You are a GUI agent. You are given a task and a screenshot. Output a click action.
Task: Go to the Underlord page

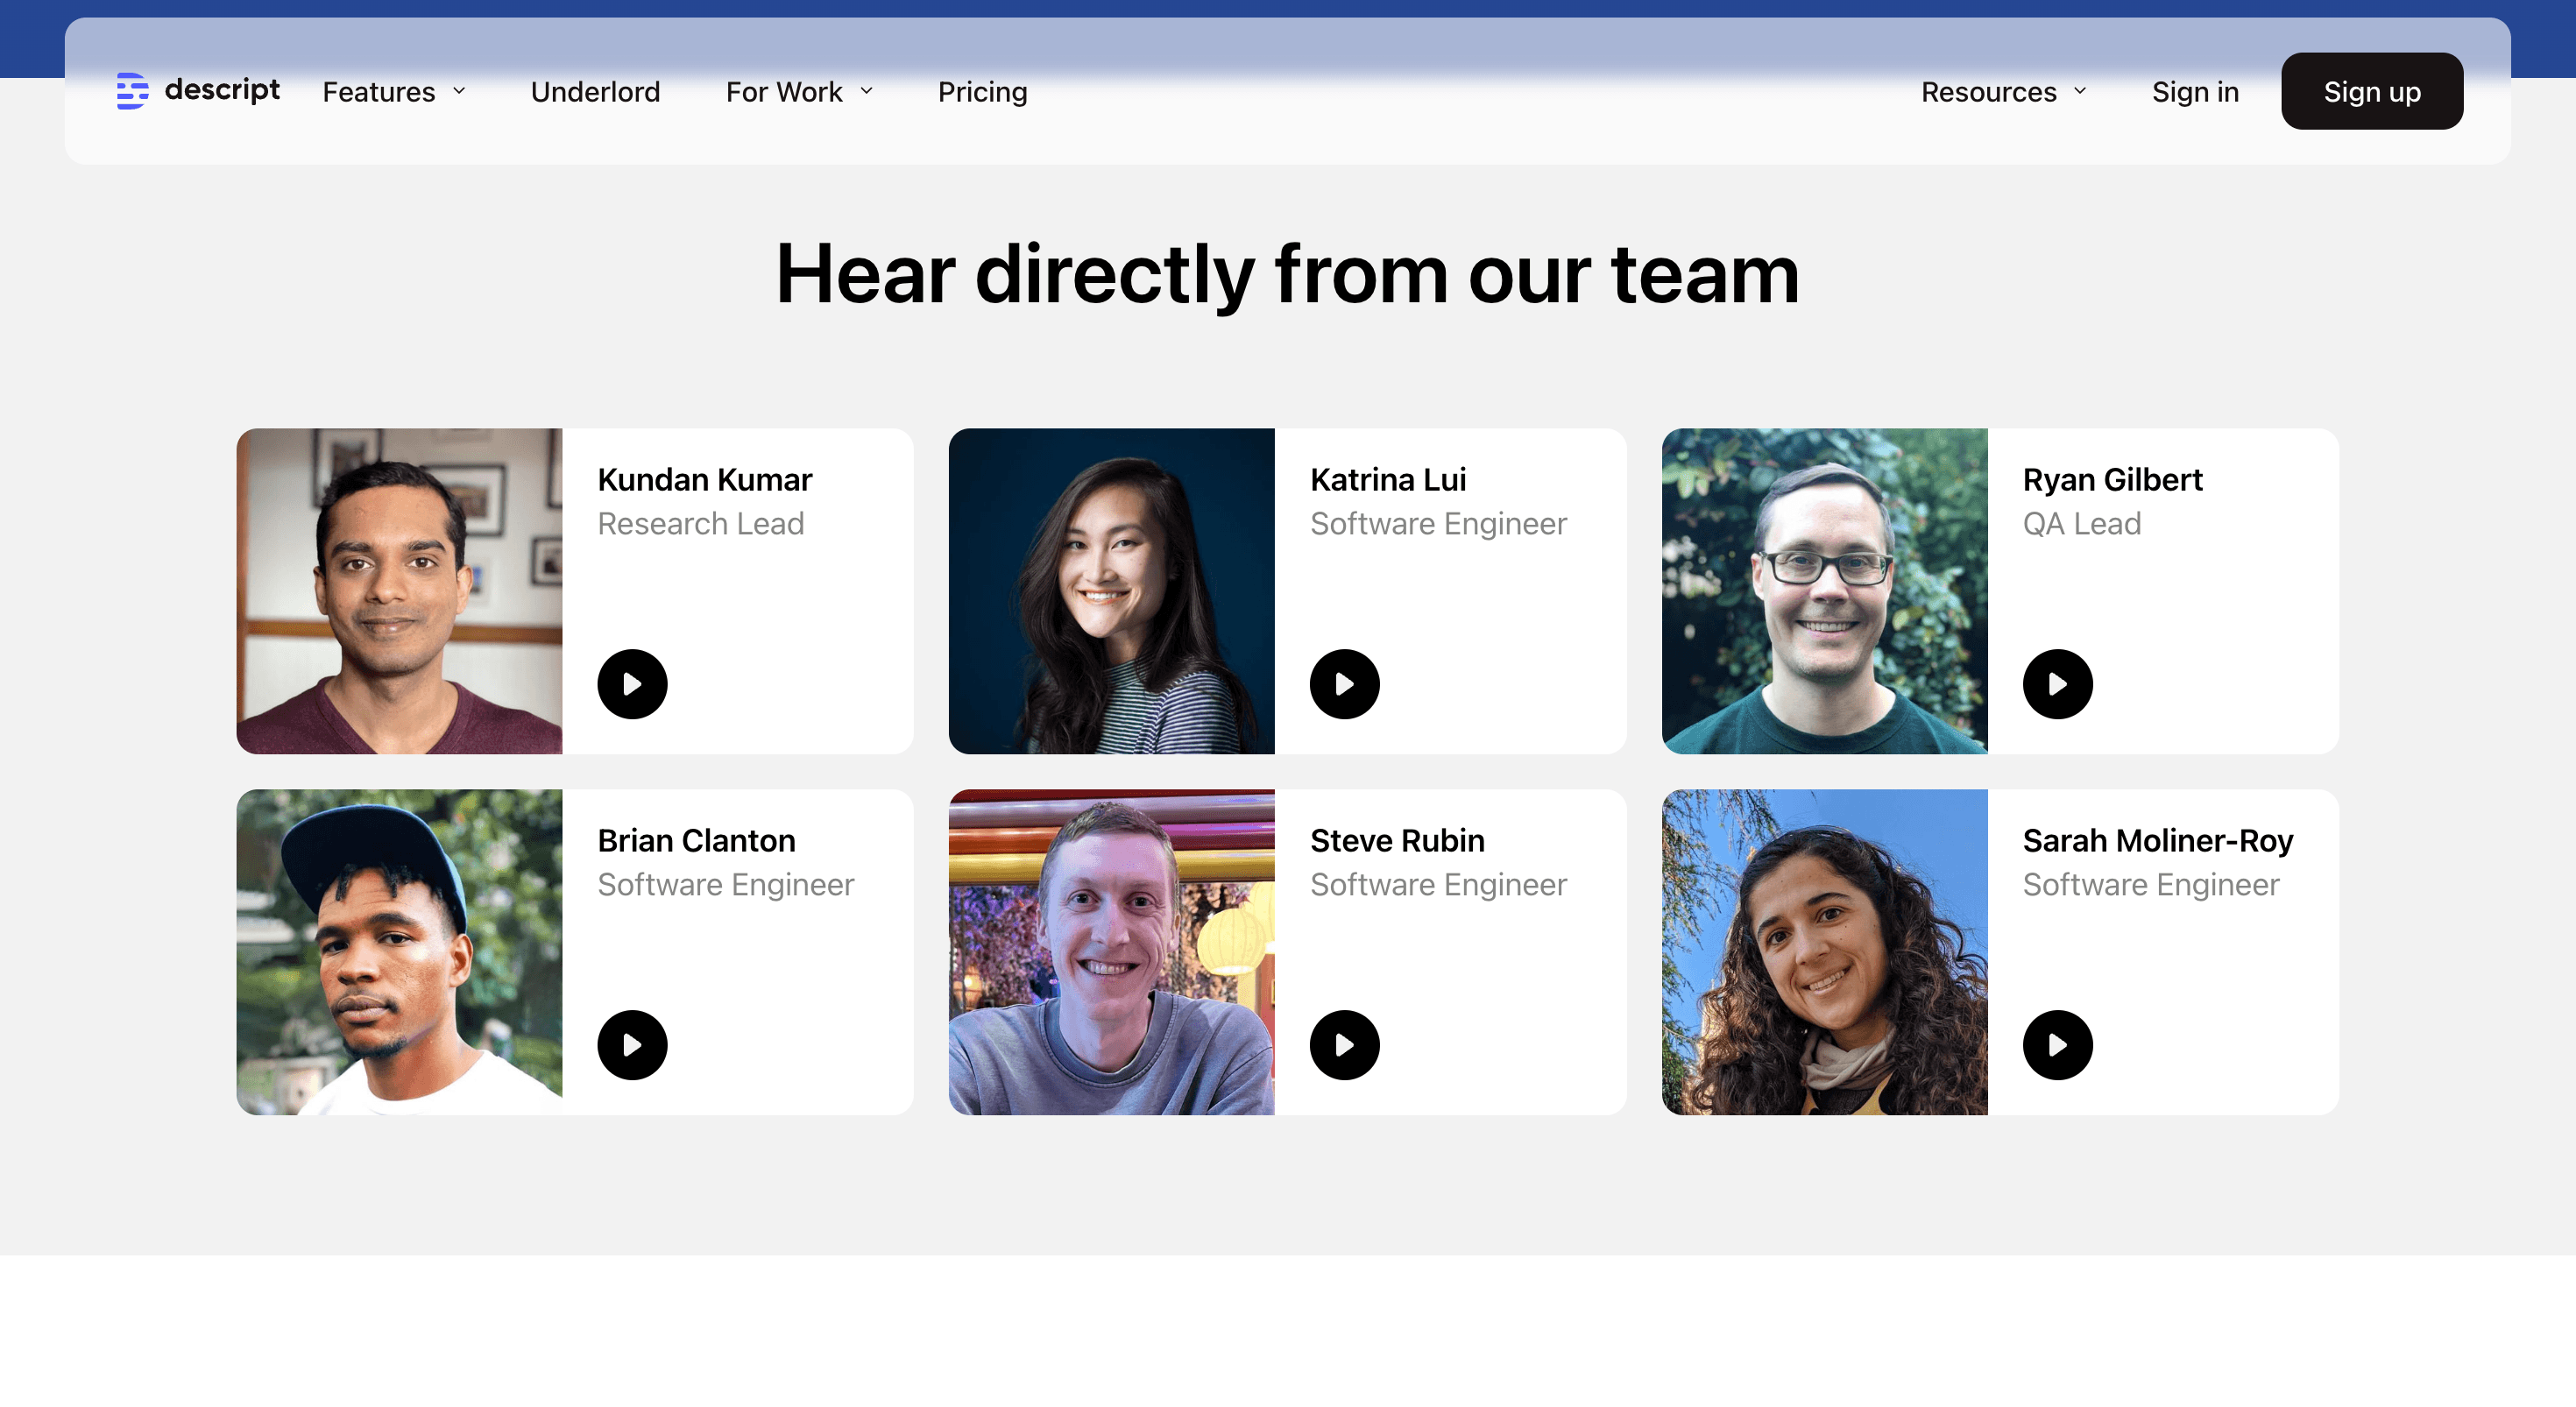tap(595, 92)
